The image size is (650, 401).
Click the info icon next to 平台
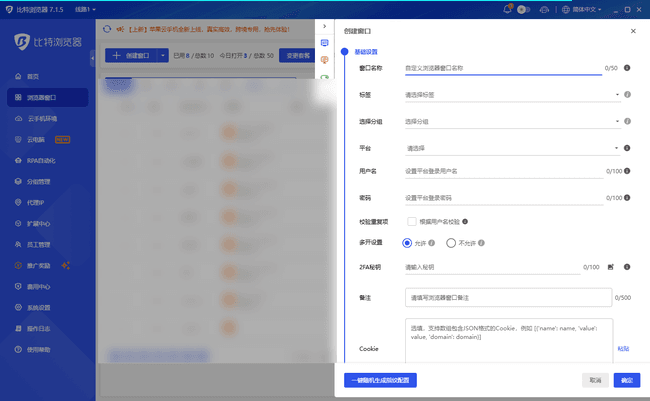(627, 148)
